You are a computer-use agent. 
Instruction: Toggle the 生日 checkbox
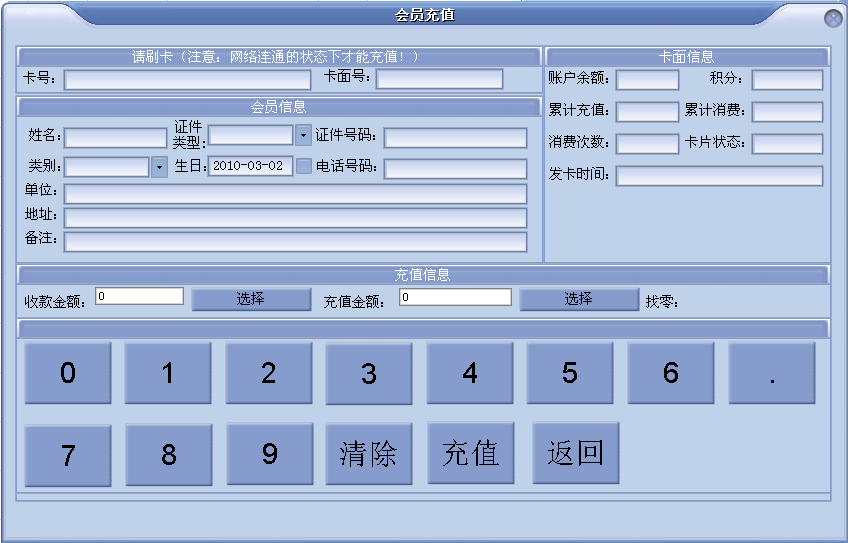(x=304, y=166)
